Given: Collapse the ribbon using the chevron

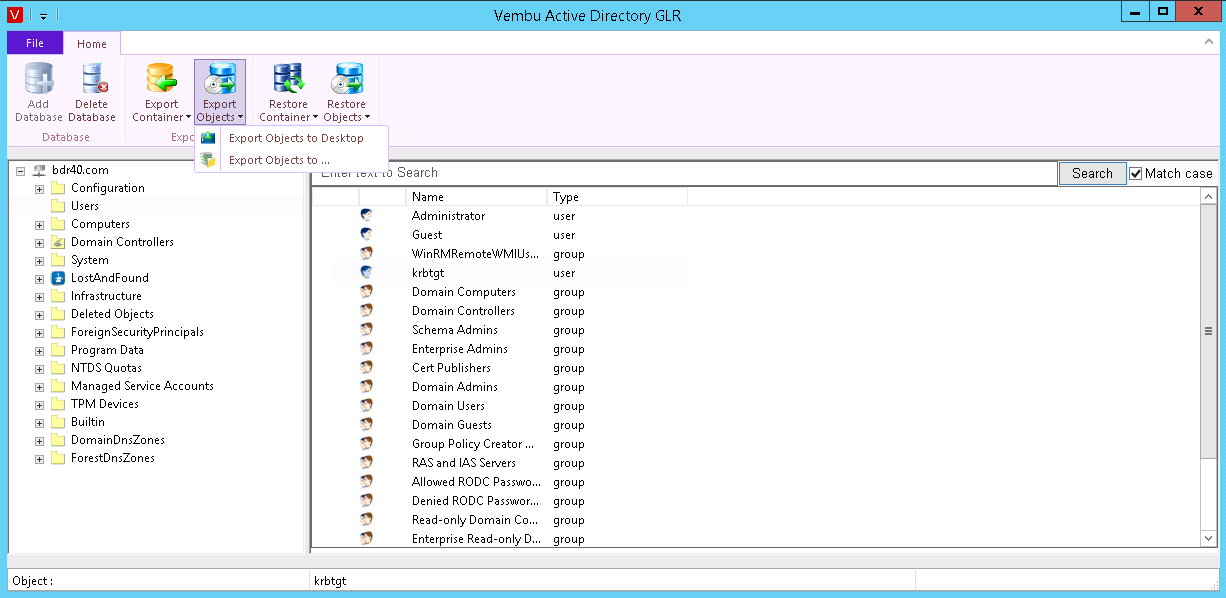Looking at the screenshot, I should [x=1208, y=44].
